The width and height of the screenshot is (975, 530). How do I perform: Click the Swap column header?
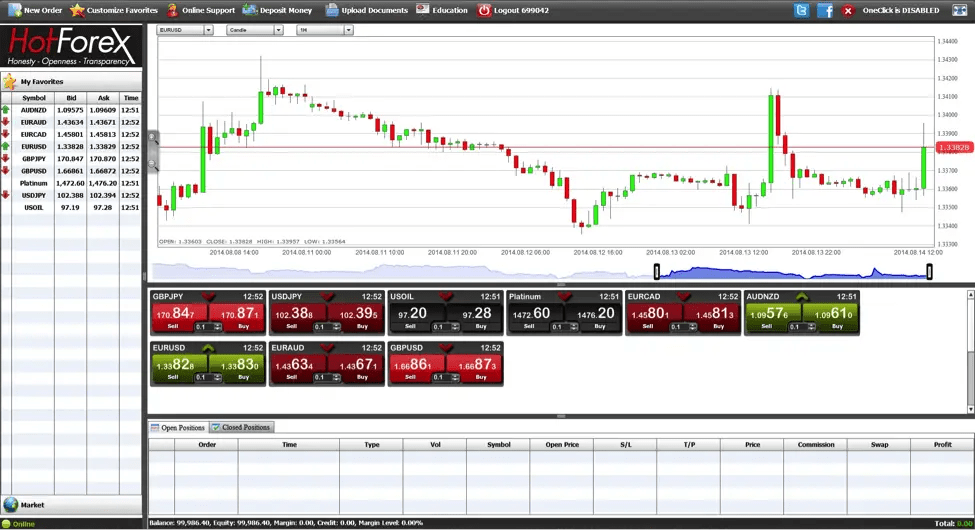pyautogui.click(x=879, y=445)
